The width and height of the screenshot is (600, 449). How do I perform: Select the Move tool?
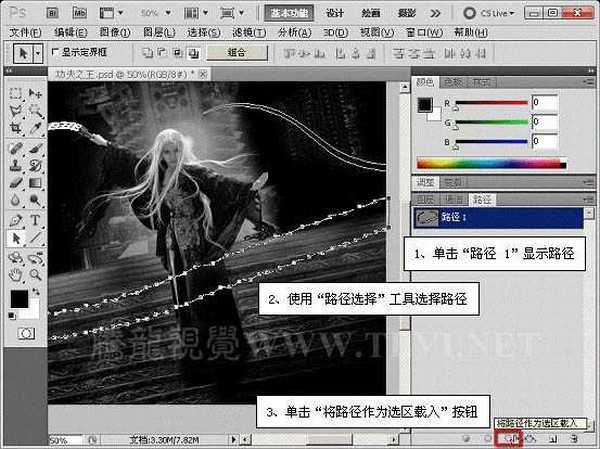tap(35, 92)
